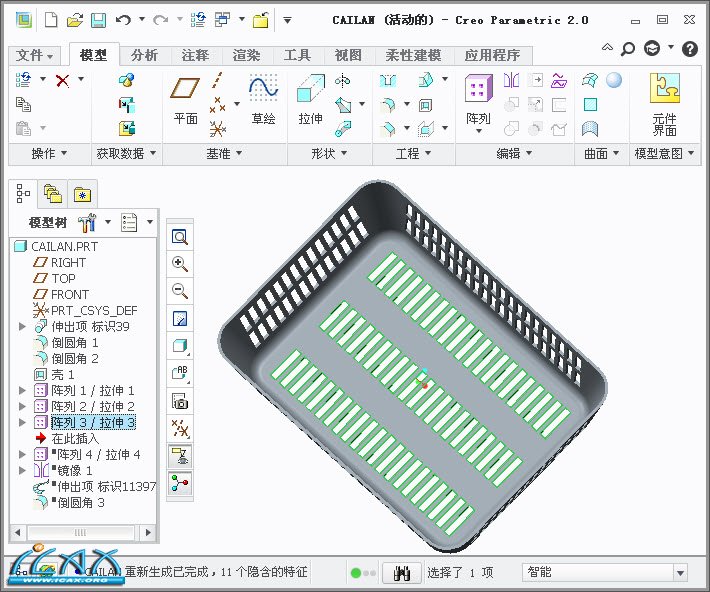Viewport: 710px width, 592px height.
Task: Click the refit view icon
Action: coord(180,237)
